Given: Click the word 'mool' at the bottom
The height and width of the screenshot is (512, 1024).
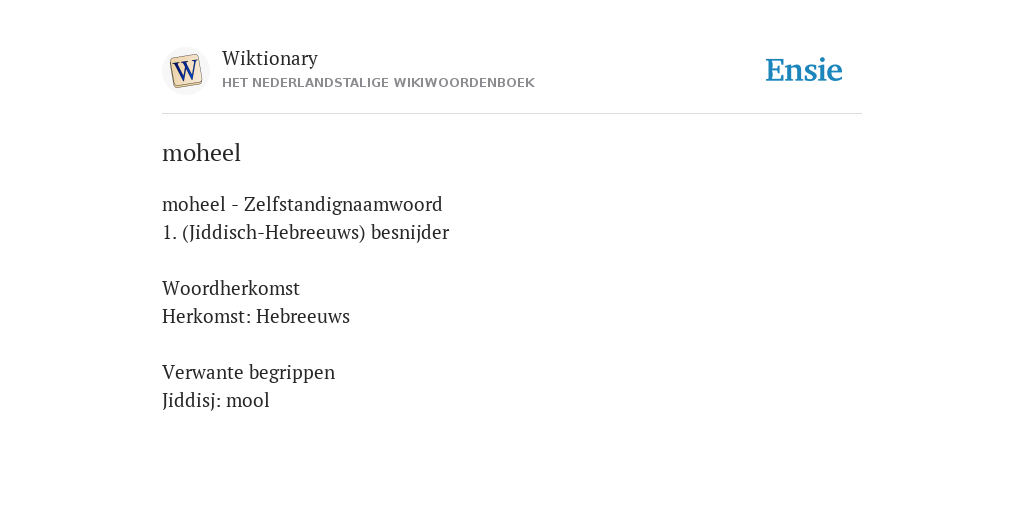Looking at the screenshot, I should (x=248, y=400).
